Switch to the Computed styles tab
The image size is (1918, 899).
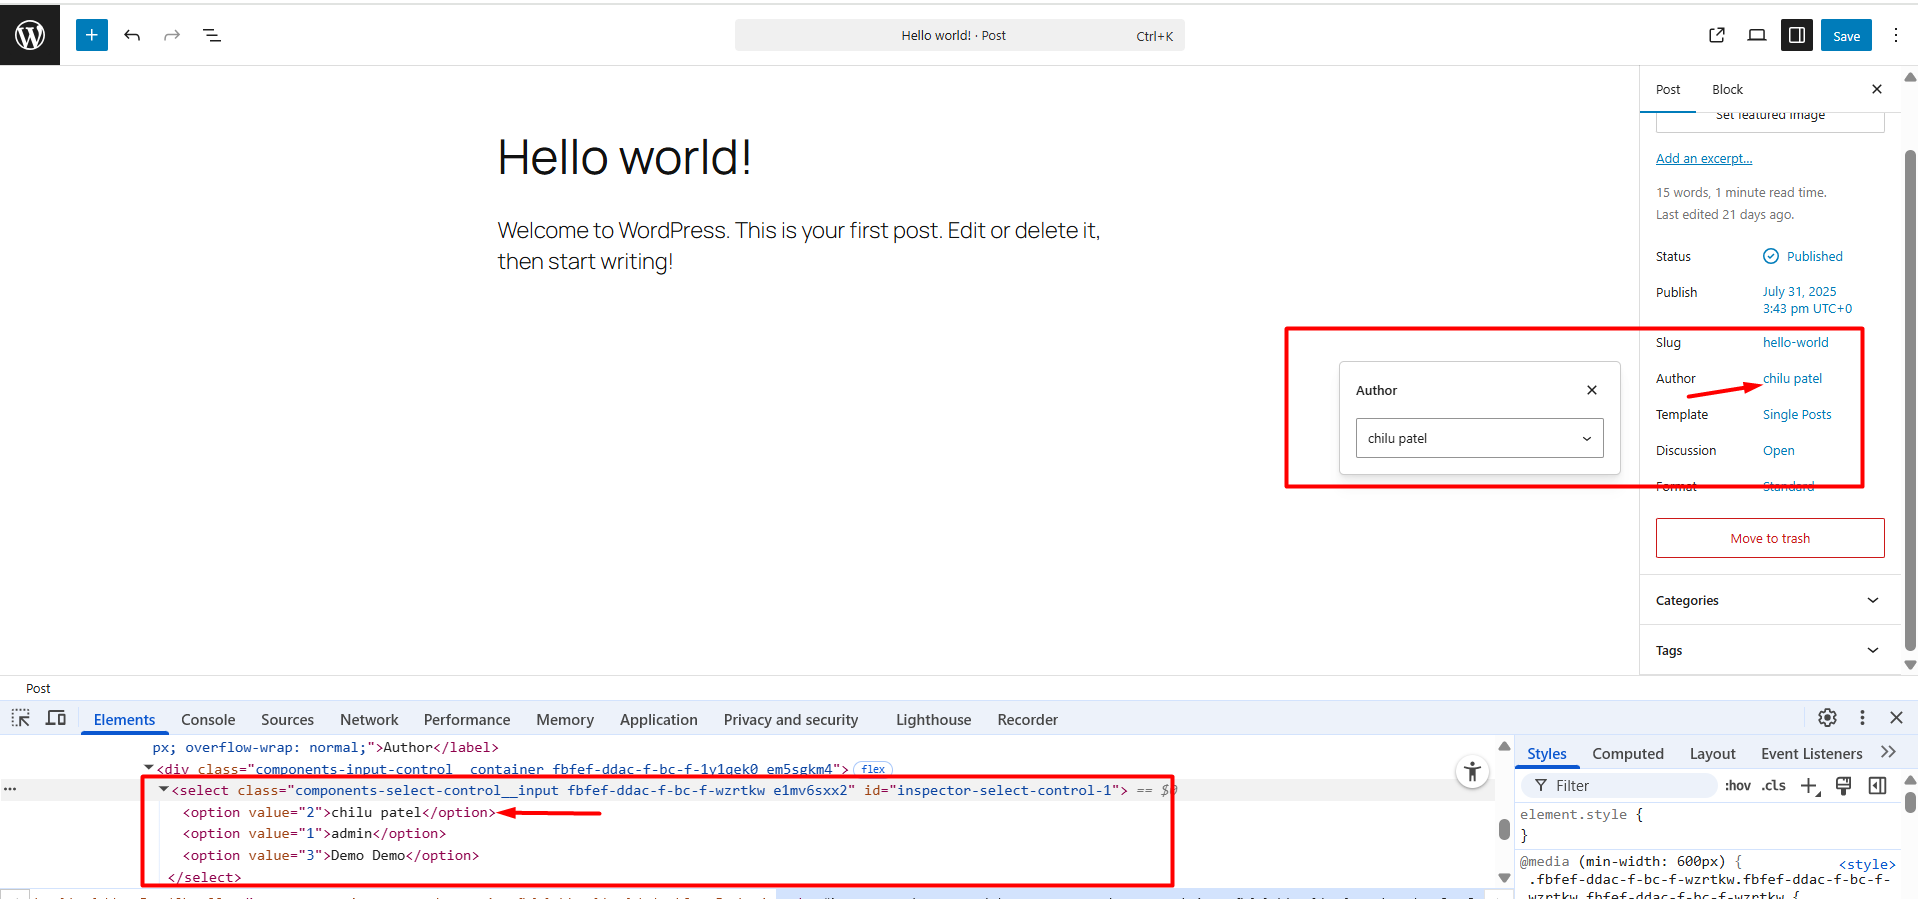click(1628, 754)
